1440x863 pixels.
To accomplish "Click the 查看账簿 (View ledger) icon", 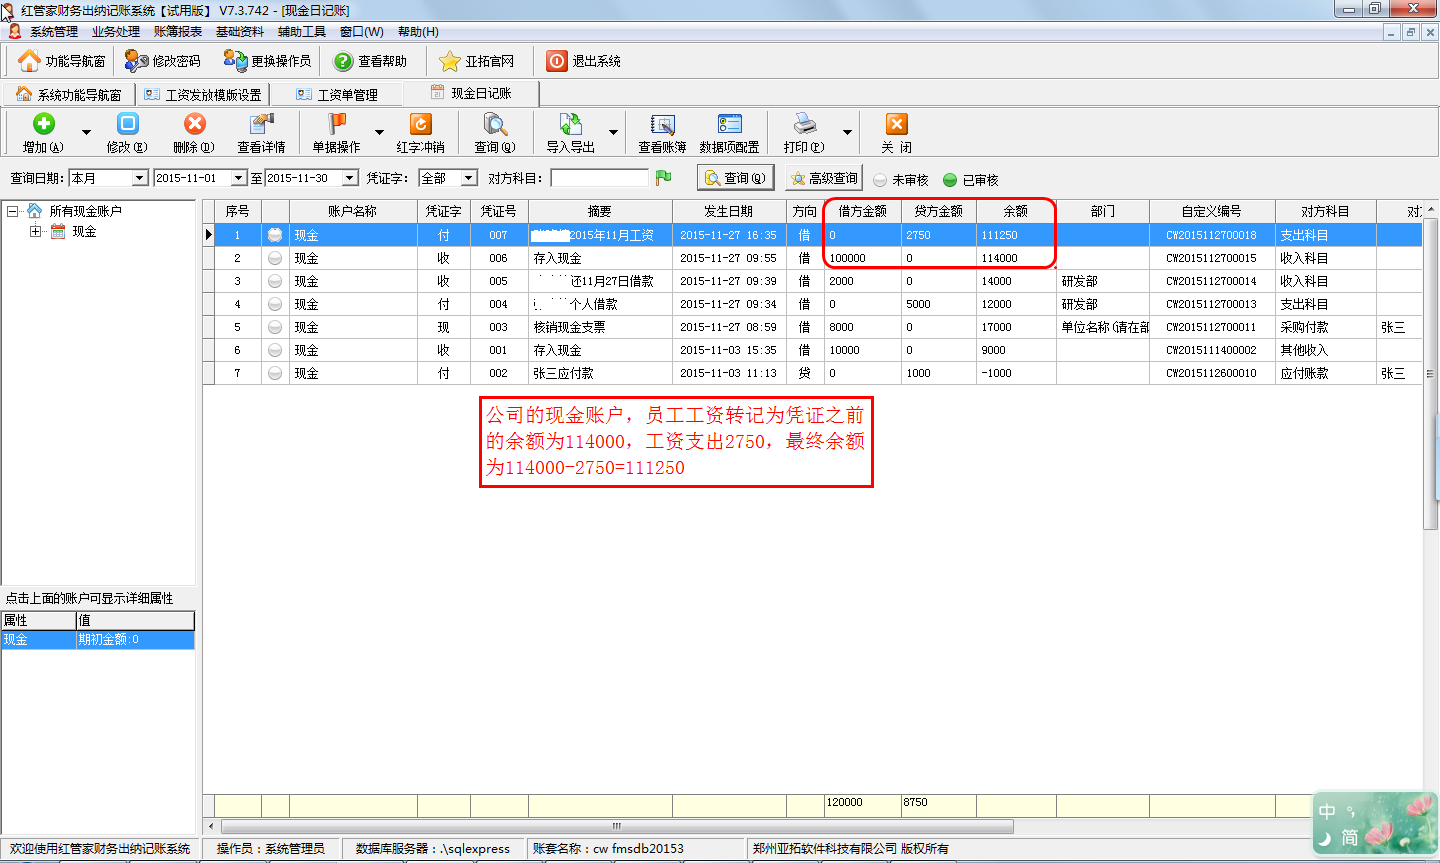I will (x=662, y=124).
